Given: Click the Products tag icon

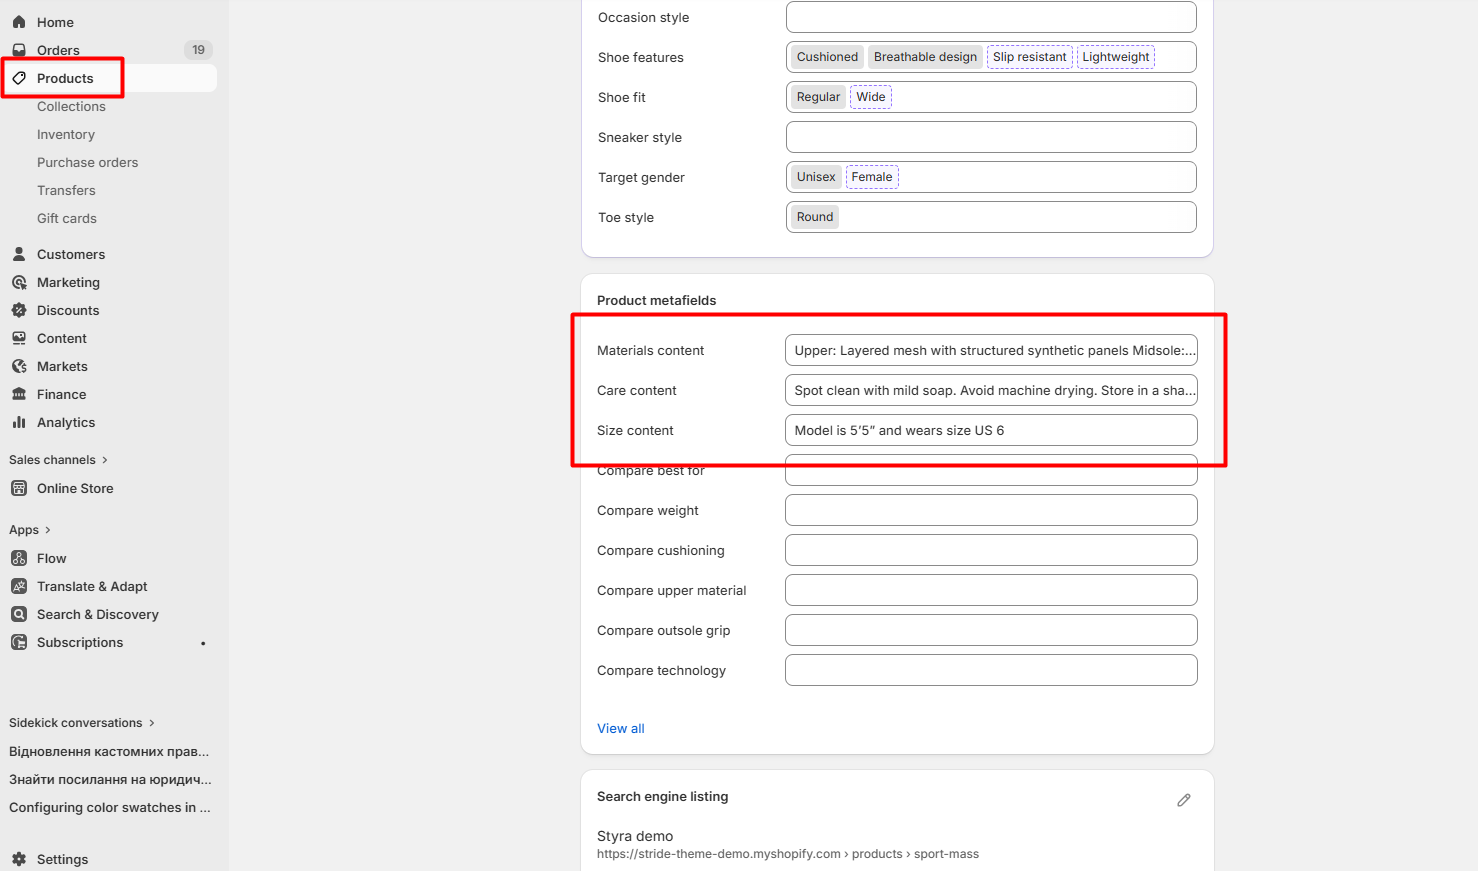Looking at the screenshot, I should pos(19,78).
